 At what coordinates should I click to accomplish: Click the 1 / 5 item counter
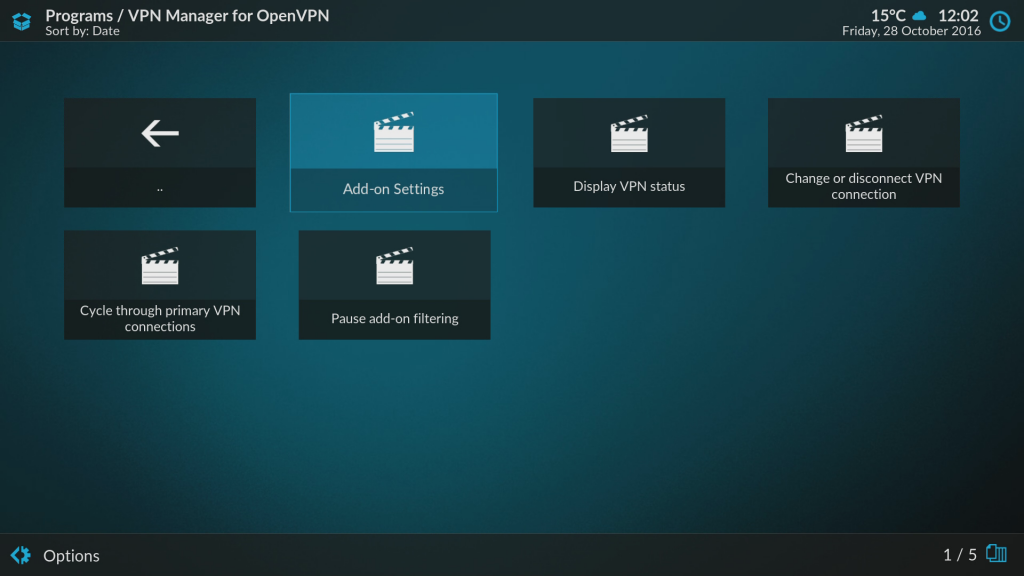[959, 555]
